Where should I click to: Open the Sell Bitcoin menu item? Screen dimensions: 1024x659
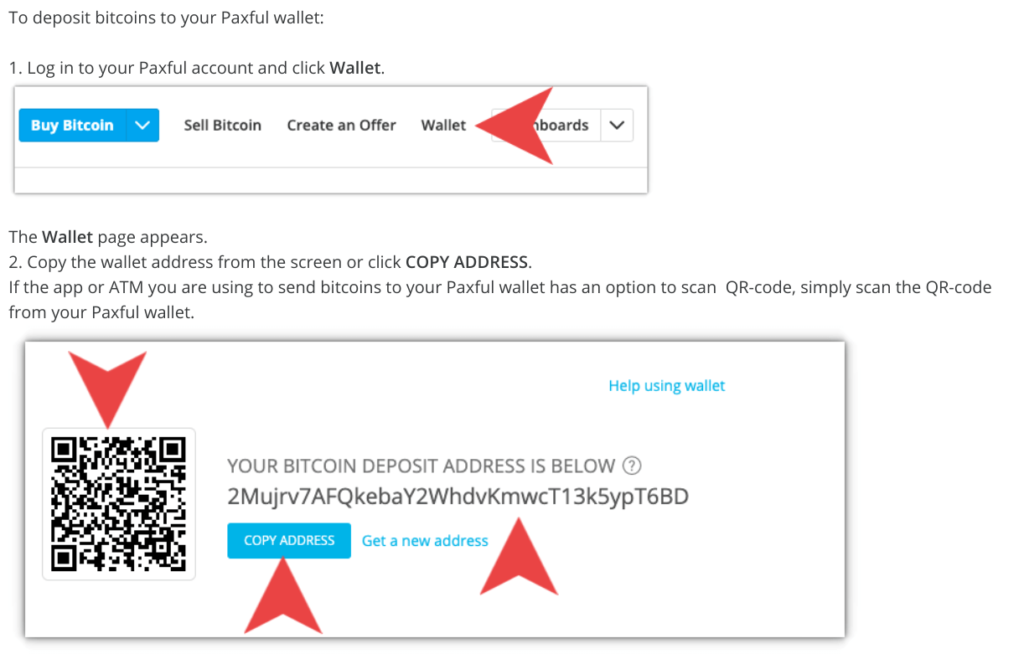tap(223, 125)
